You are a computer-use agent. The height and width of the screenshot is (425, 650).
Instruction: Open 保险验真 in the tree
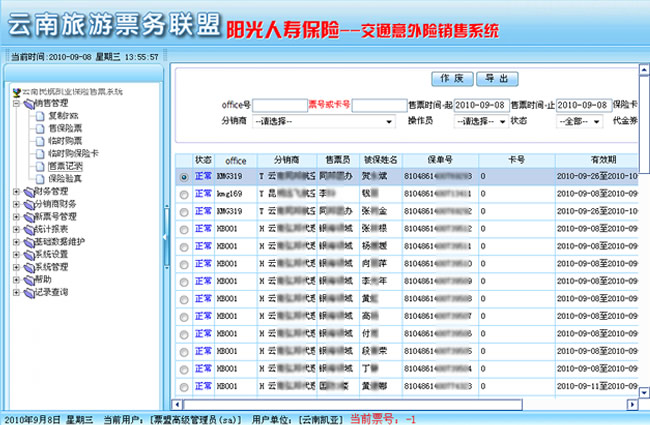pyautogui.click(x=65, y=179)
